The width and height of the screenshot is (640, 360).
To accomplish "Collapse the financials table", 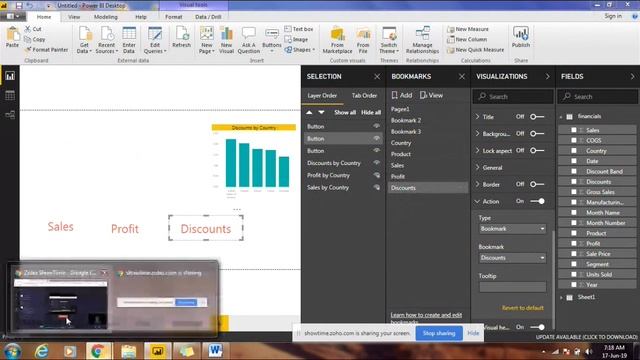I will [561, 117].
